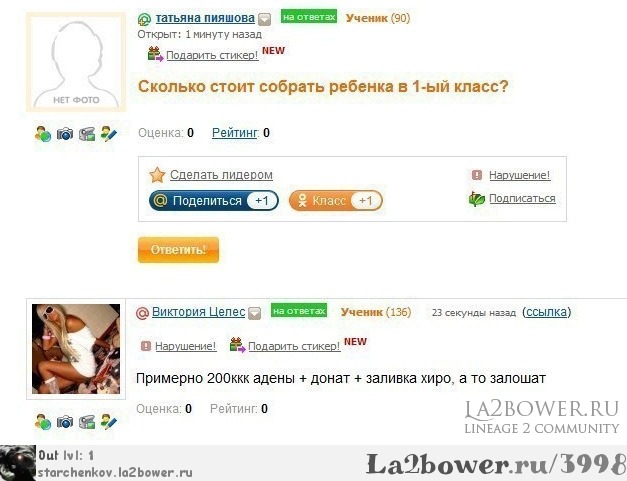This screenshot has width=627, height=481.
Task: Click the pencil write icon under Виктория's photo
Action: click(108, 421)
